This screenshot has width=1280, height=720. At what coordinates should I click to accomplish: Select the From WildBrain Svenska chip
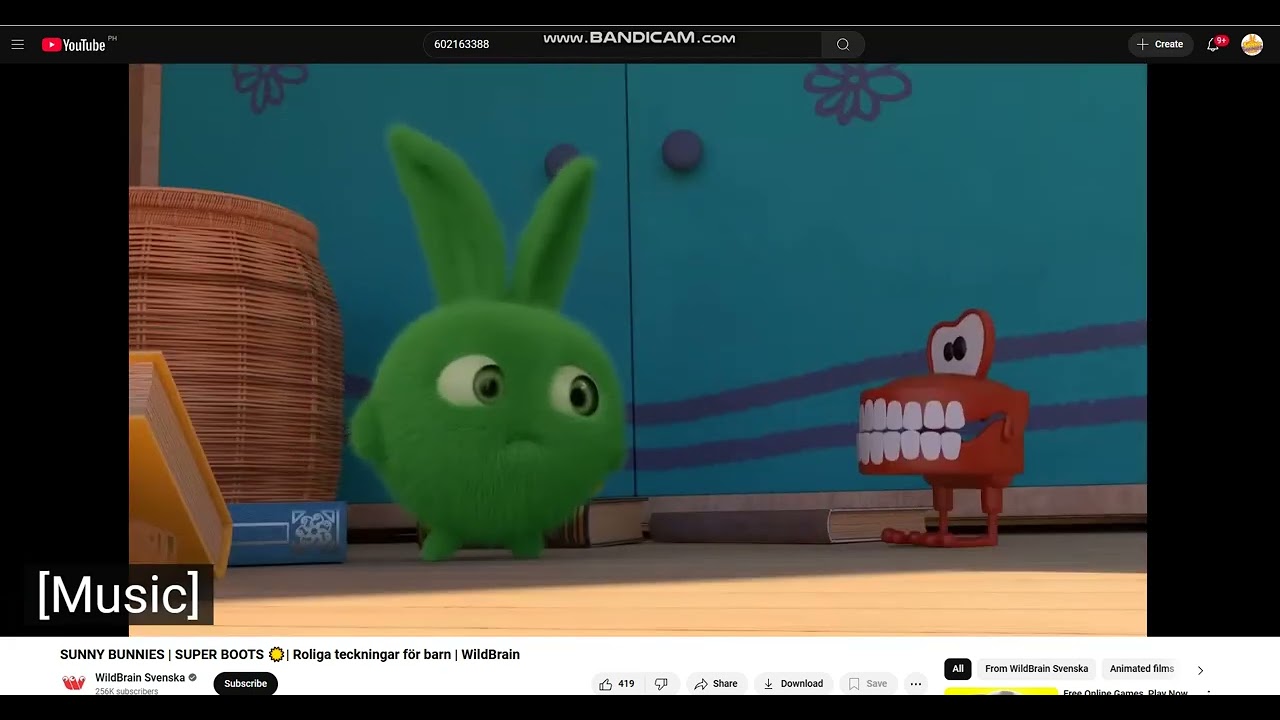(x=1036, y=669)
